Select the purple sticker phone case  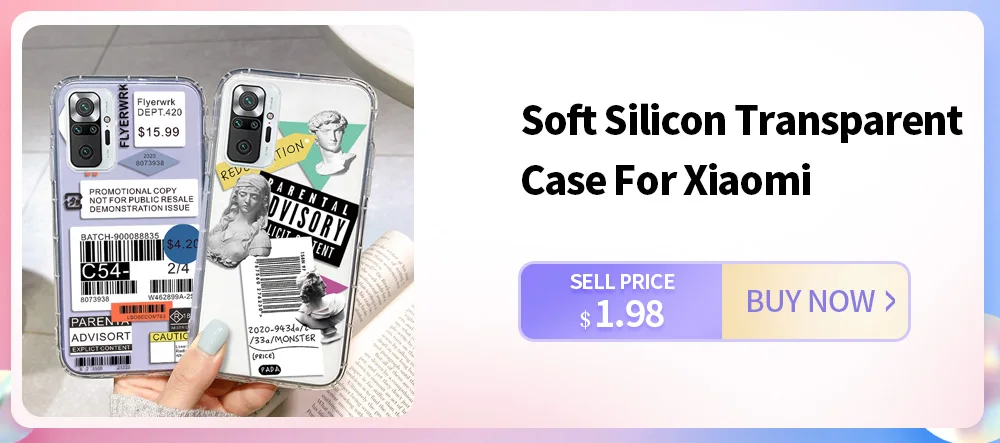[128, 224]
